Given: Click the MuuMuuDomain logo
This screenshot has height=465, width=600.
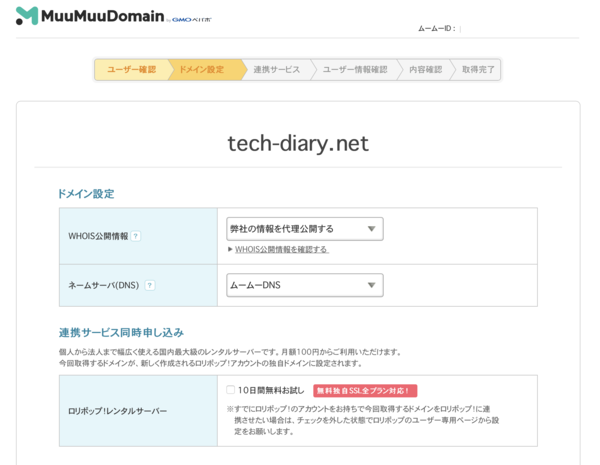Looking at the screenshot, I should coord(90,16).
